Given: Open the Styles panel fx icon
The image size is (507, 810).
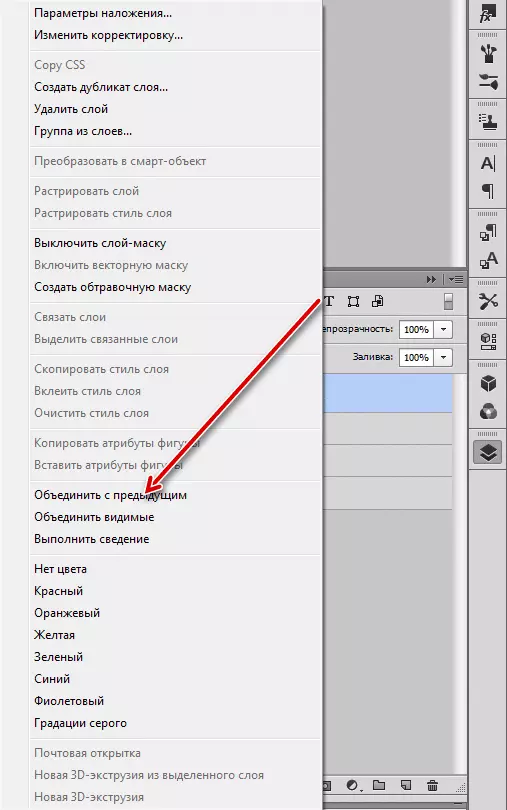Looking at the screenshot, I should [488, 14].
